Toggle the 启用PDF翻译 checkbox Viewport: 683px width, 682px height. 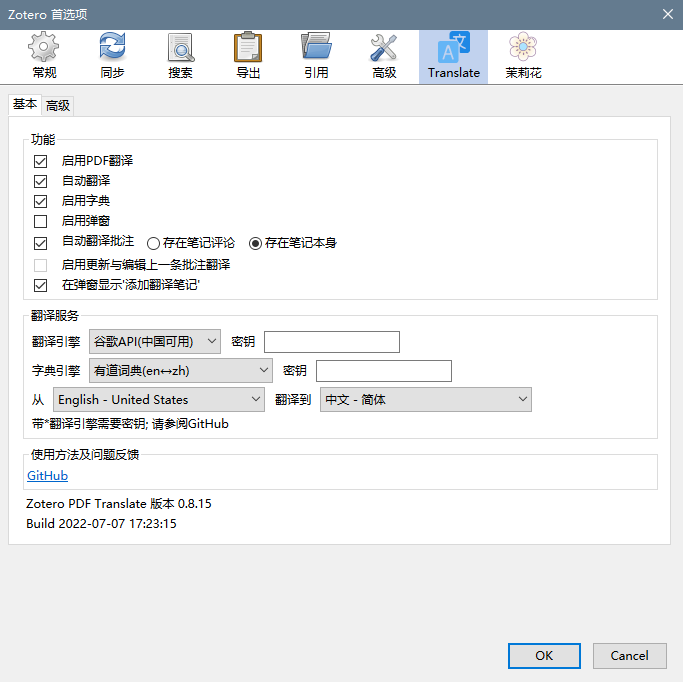pos(41,161)
